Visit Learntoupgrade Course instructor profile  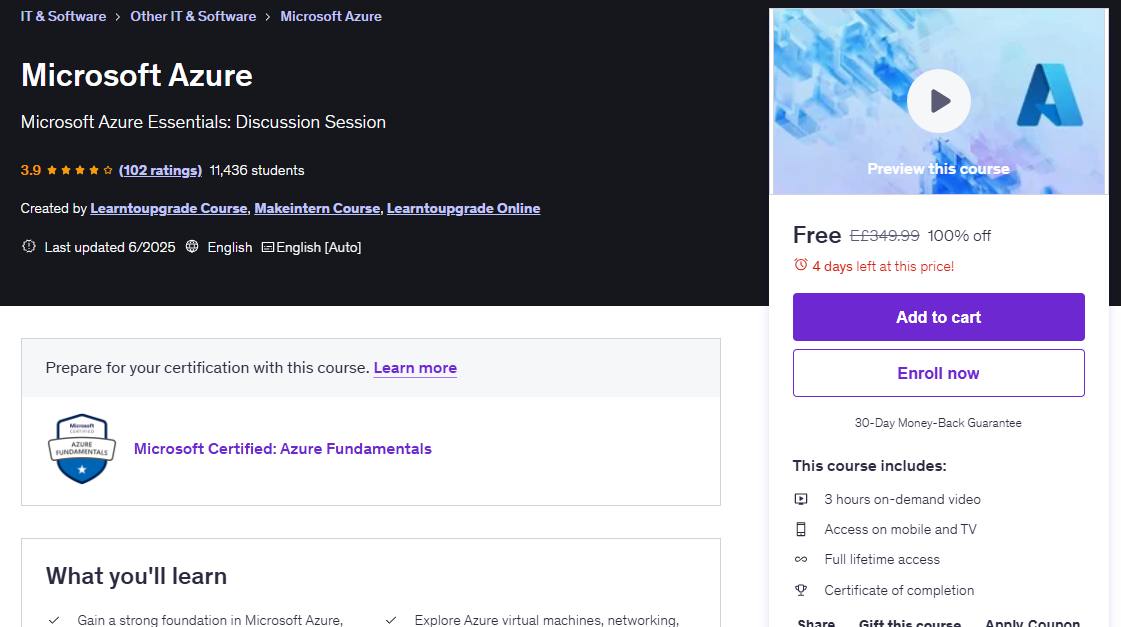coord(169,208)
